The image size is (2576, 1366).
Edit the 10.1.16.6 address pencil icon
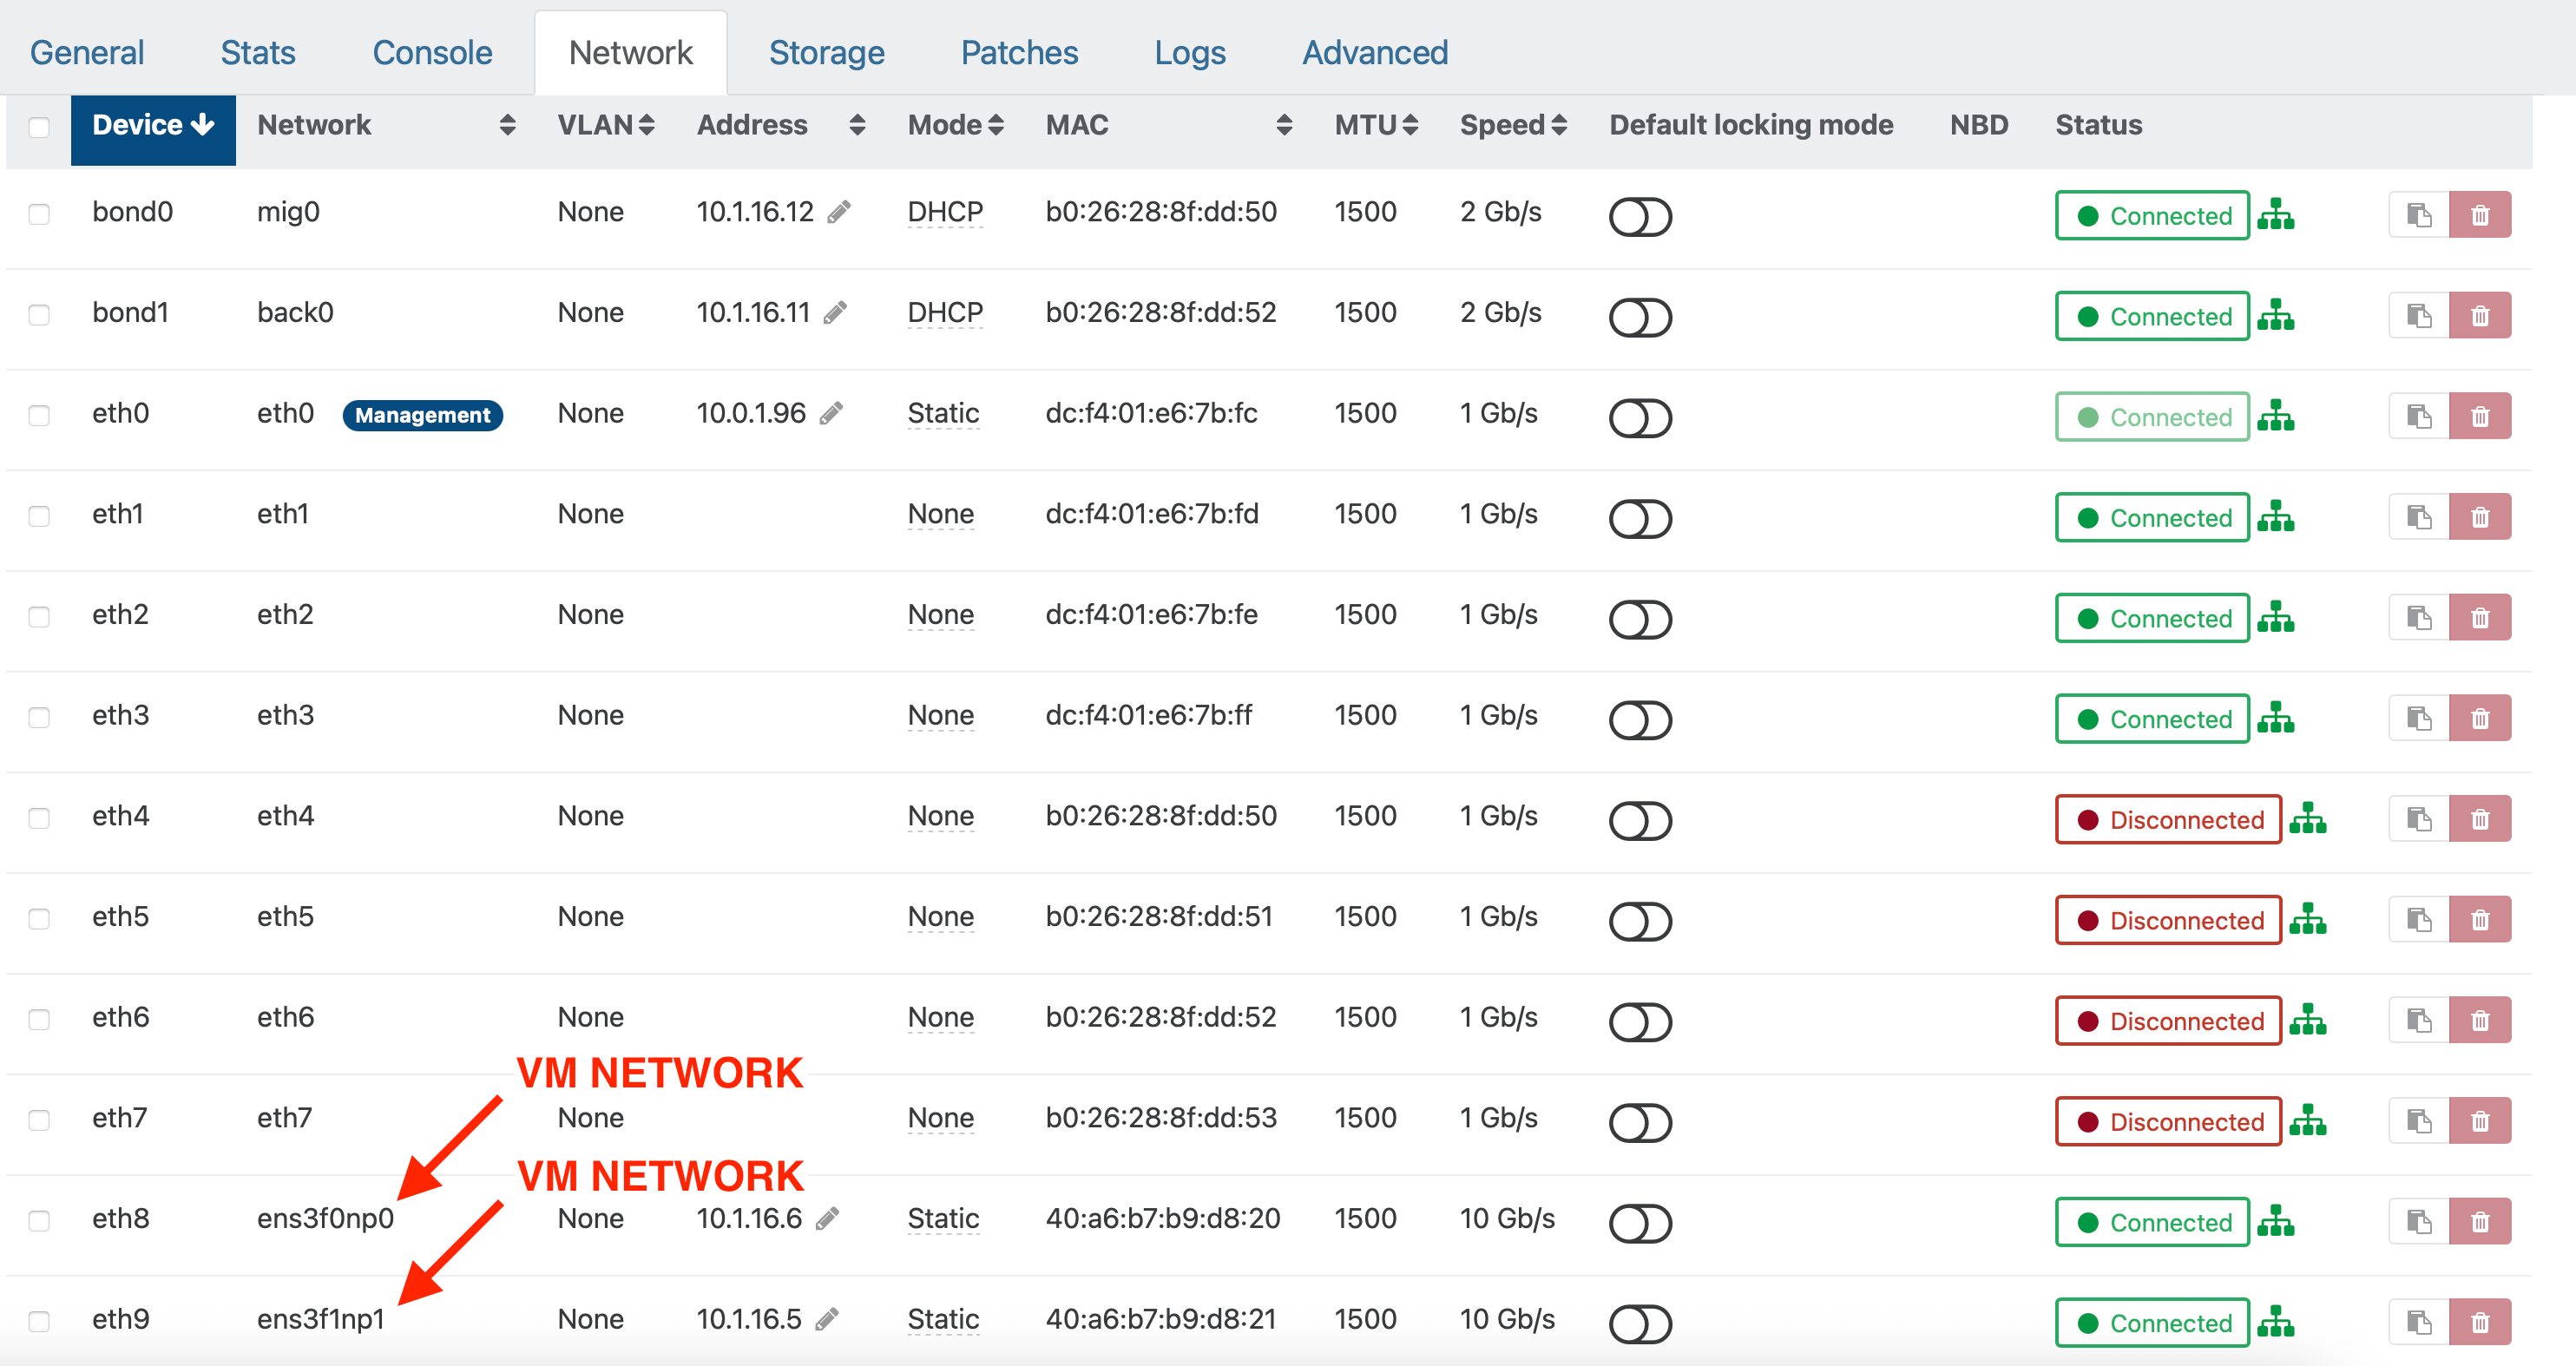coord(827,1219)
